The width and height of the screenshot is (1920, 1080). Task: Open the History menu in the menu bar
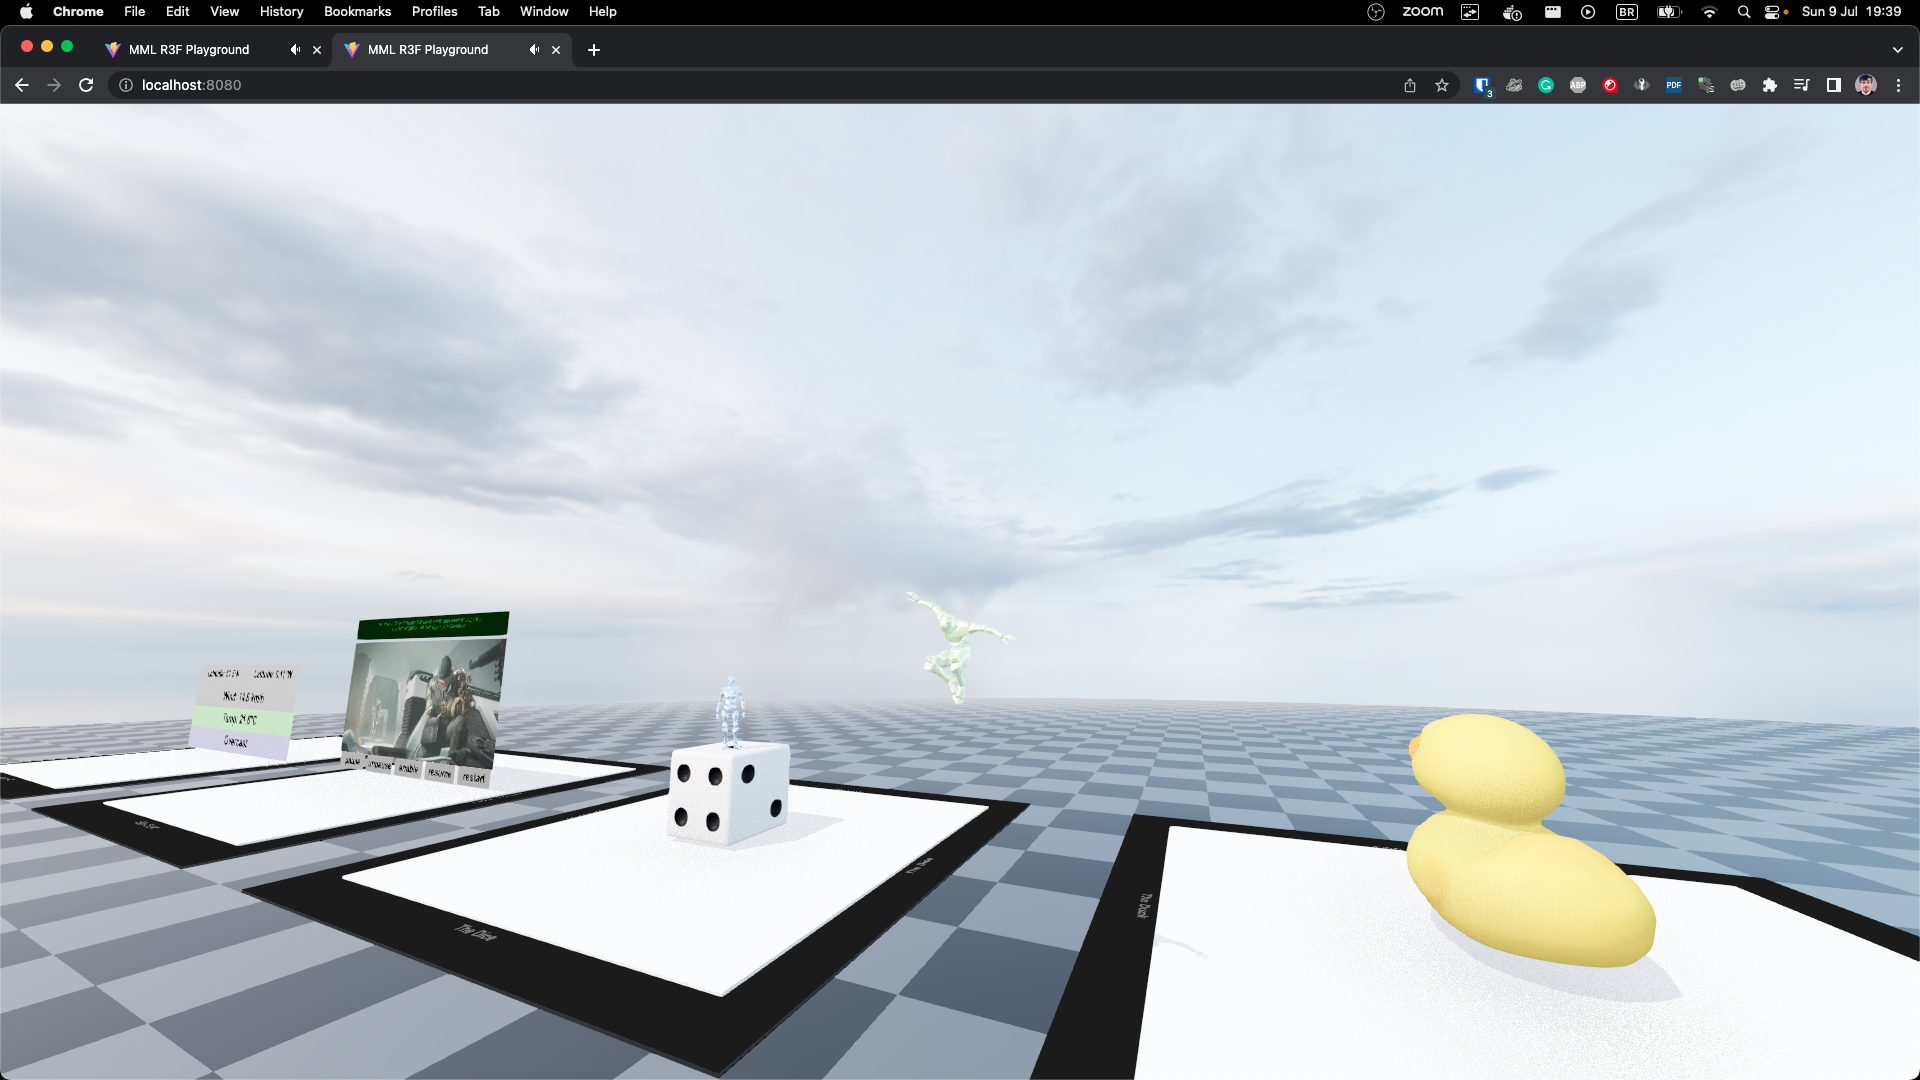point(281,11)
